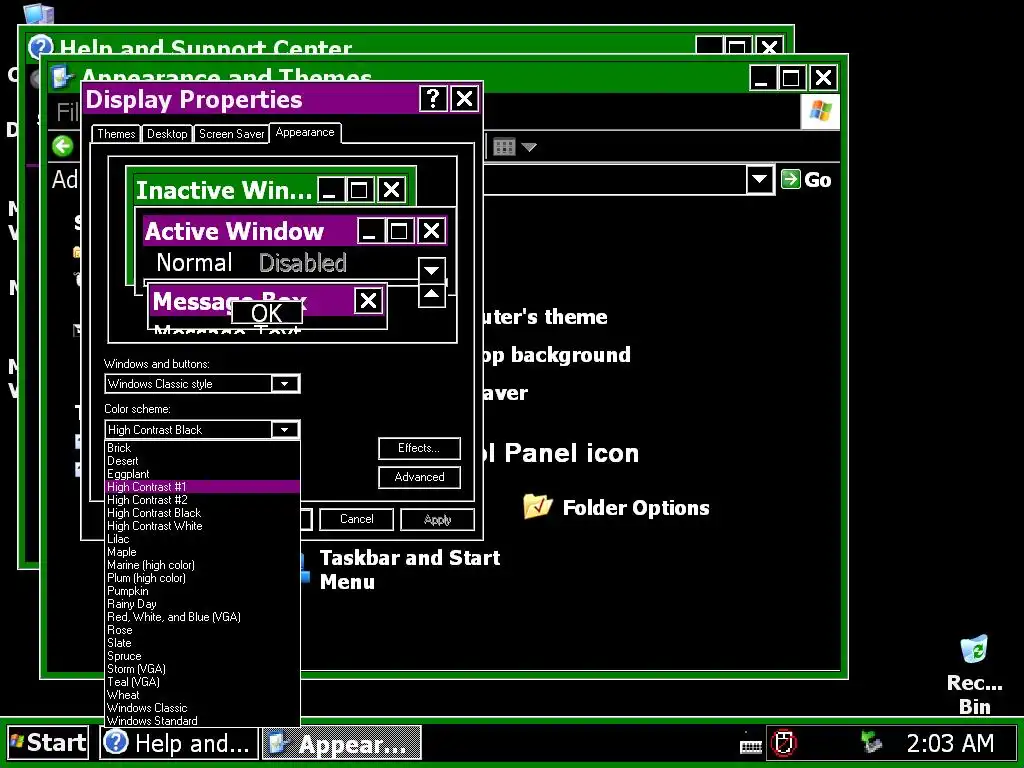
Task: Click the clock showing 2:03 AM
Action: (x=950, y=743)
